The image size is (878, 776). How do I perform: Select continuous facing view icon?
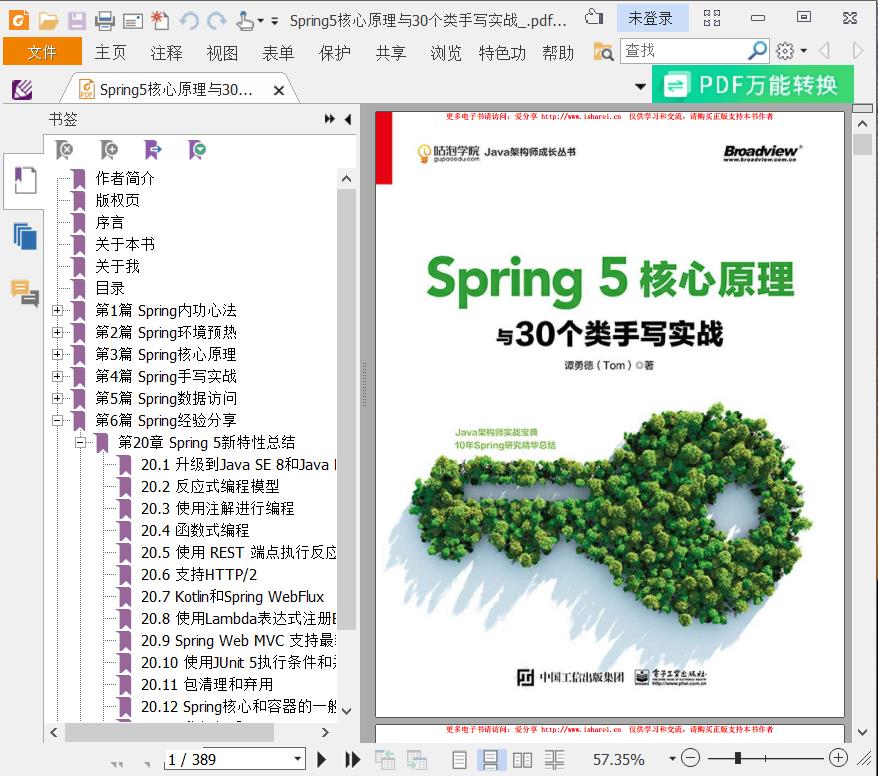click(554, 760)
